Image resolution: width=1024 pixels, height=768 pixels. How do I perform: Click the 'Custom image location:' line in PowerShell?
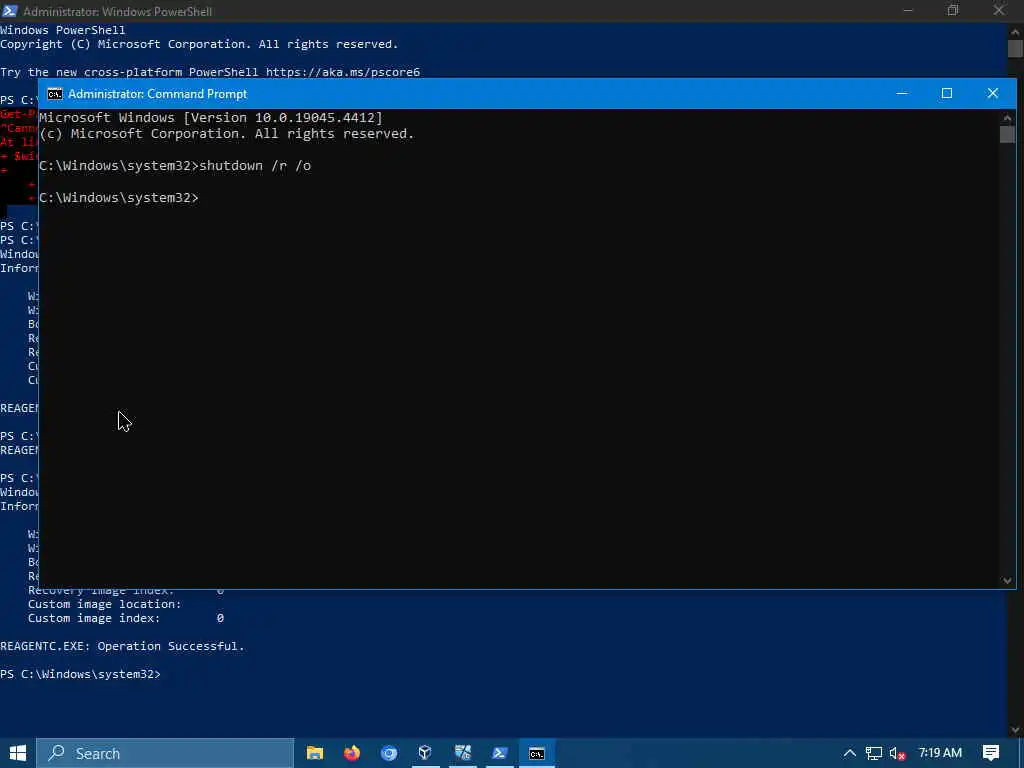pos(104,604)
